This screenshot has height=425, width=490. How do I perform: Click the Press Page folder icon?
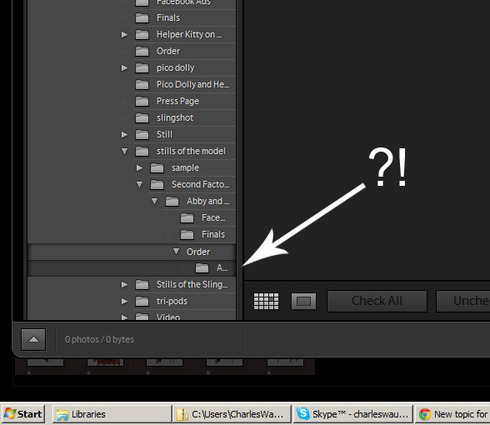coord(142,101)
